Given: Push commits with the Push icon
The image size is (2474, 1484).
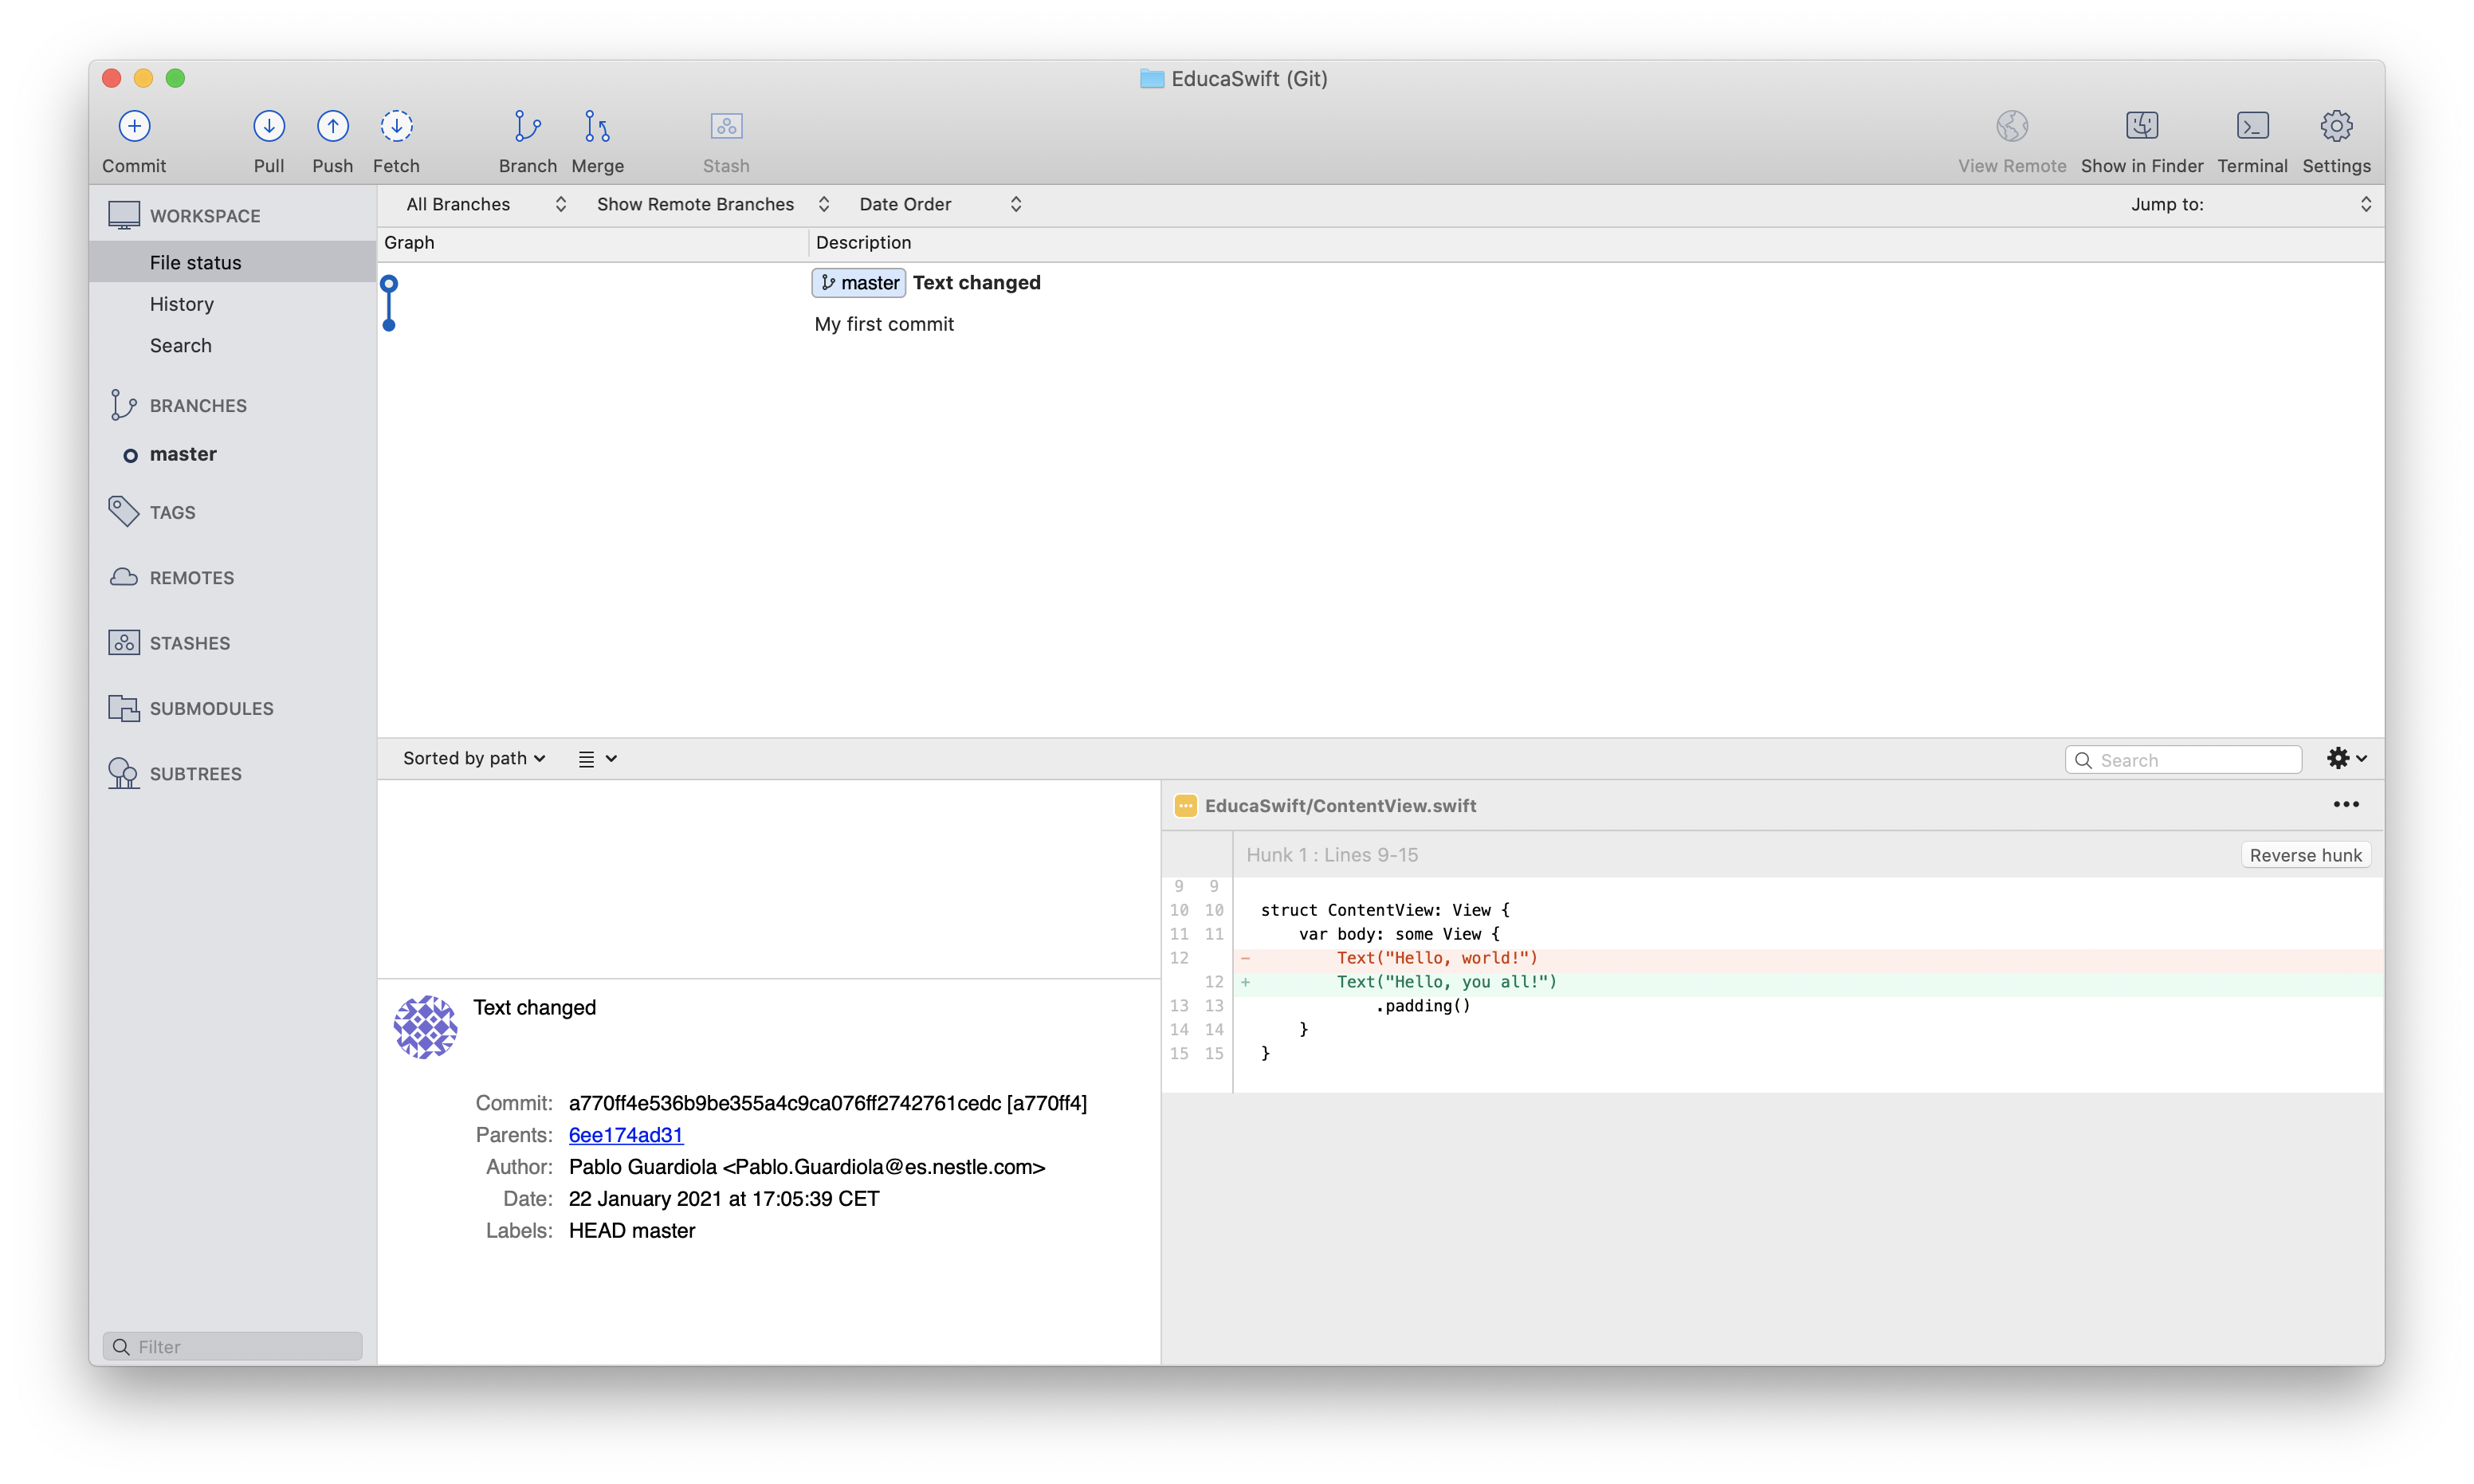Looking at the screenshot, I should tap(332, 126).
